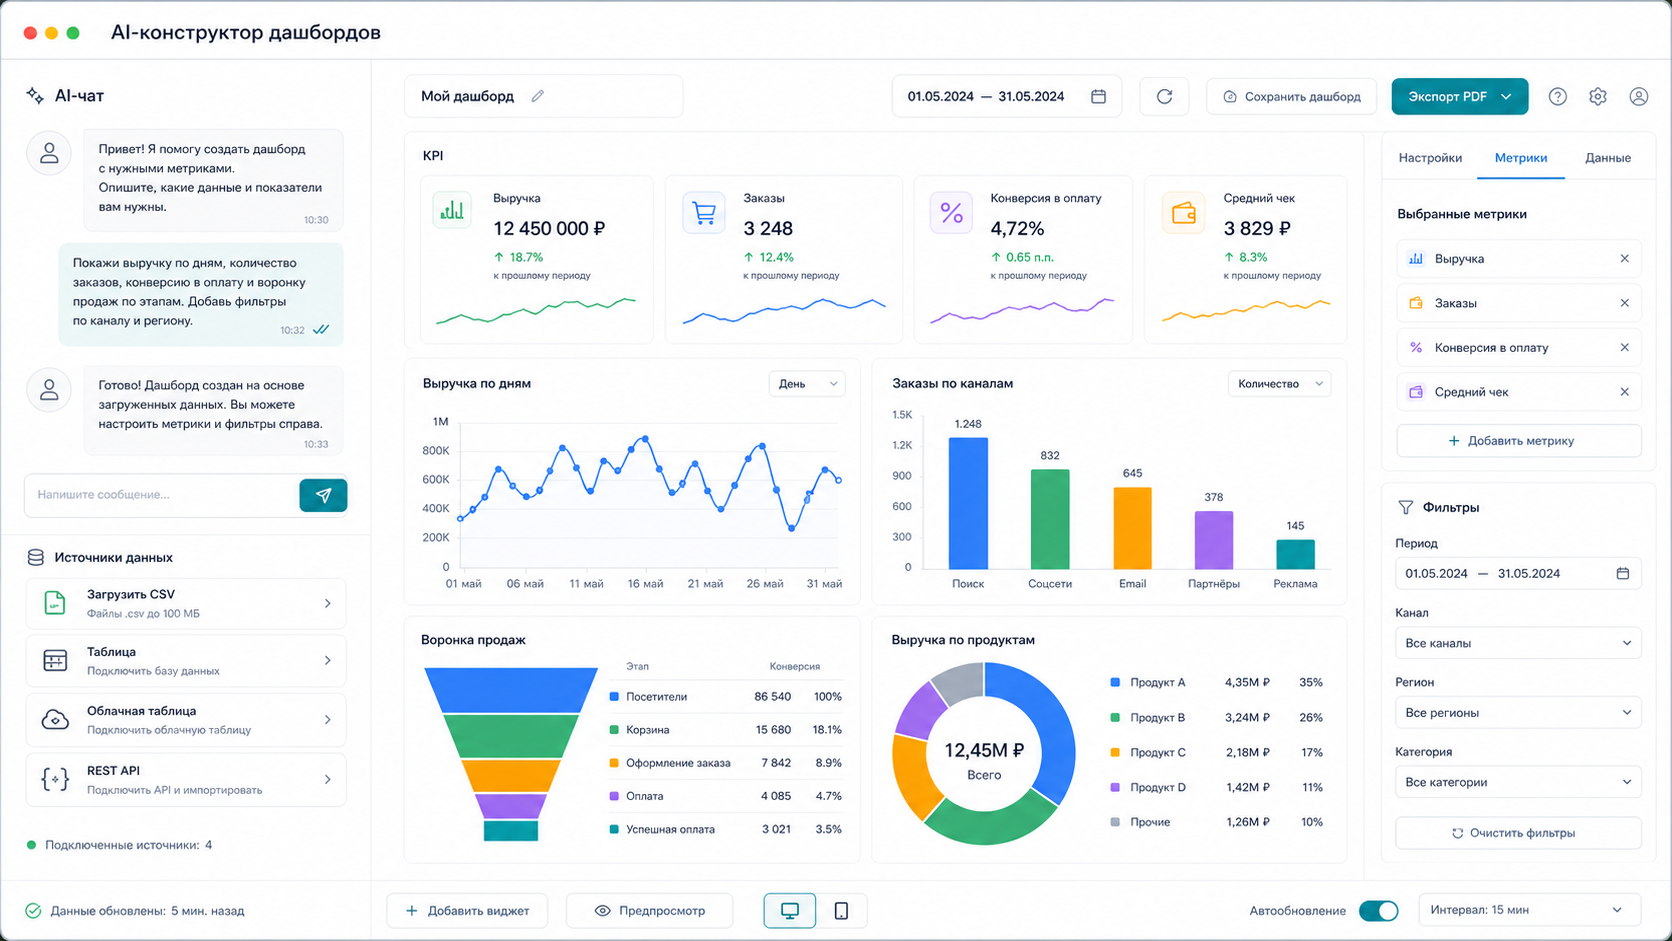The width and height of the screenshot is (1672, 941).
Task: Open Предпросмотр preview button
Action: pos(650,910)
